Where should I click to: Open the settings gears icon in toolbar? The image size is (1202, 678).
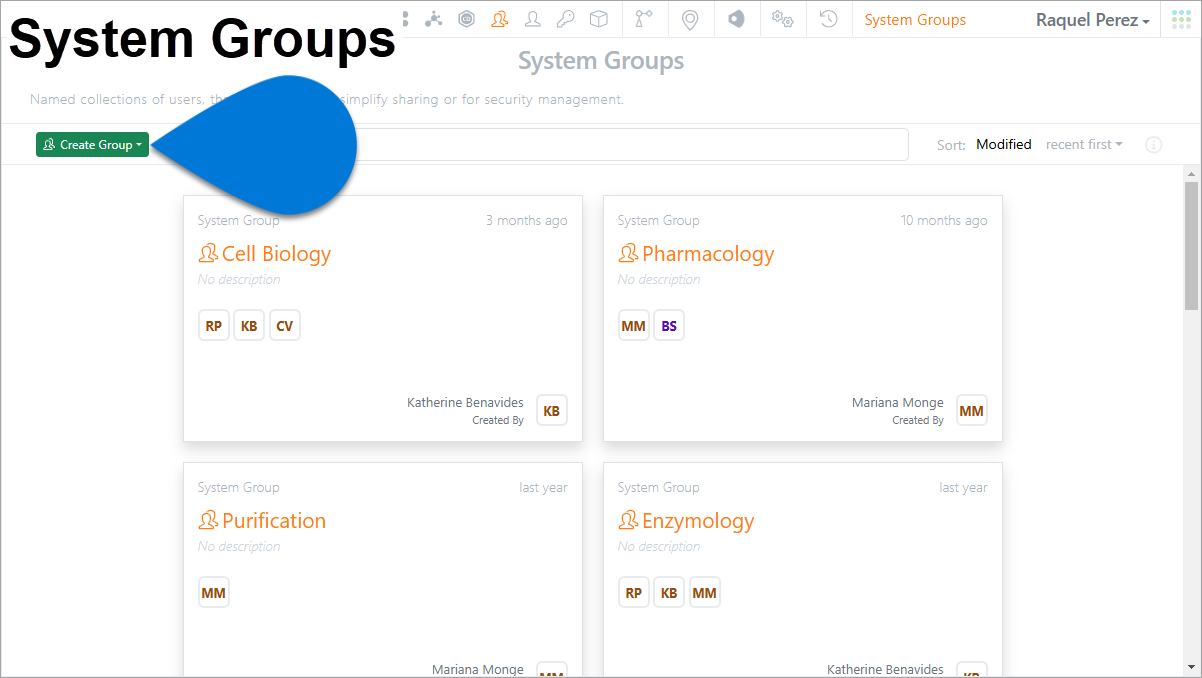[x=782, y=19]
